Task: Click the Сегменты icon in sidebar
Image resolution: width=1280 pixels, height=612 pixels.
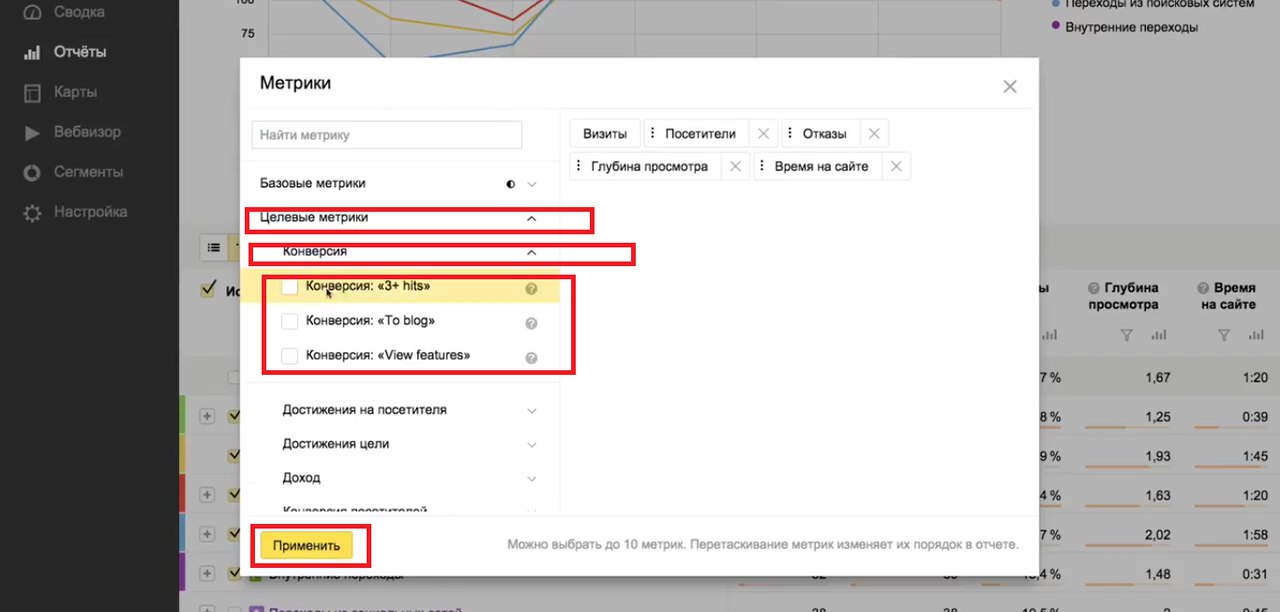Action: click(32, 172)
